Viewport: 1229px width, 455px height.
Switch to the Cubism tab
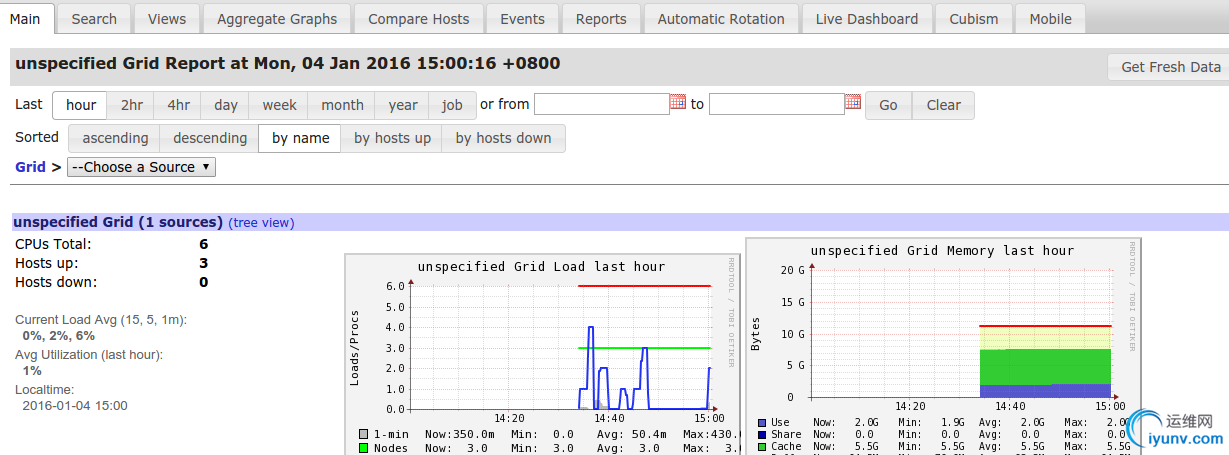coord(974,19)
